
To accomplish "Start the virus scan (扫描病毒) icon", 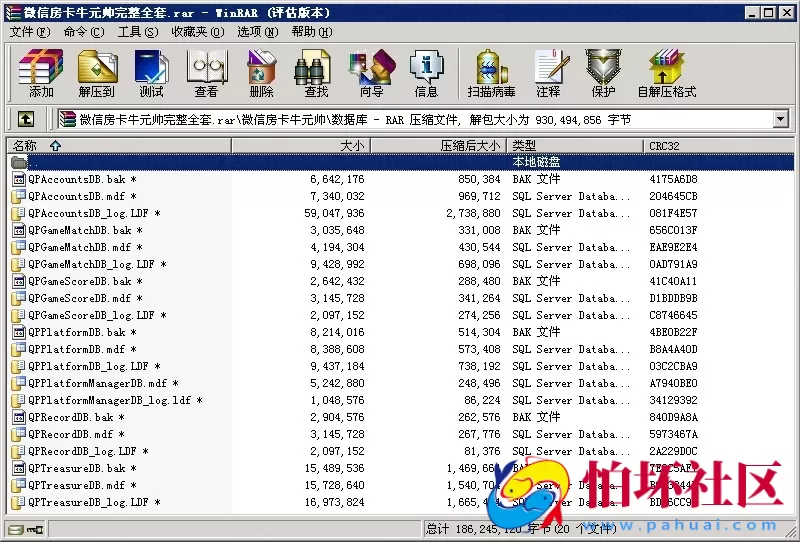I will (491, 73).
